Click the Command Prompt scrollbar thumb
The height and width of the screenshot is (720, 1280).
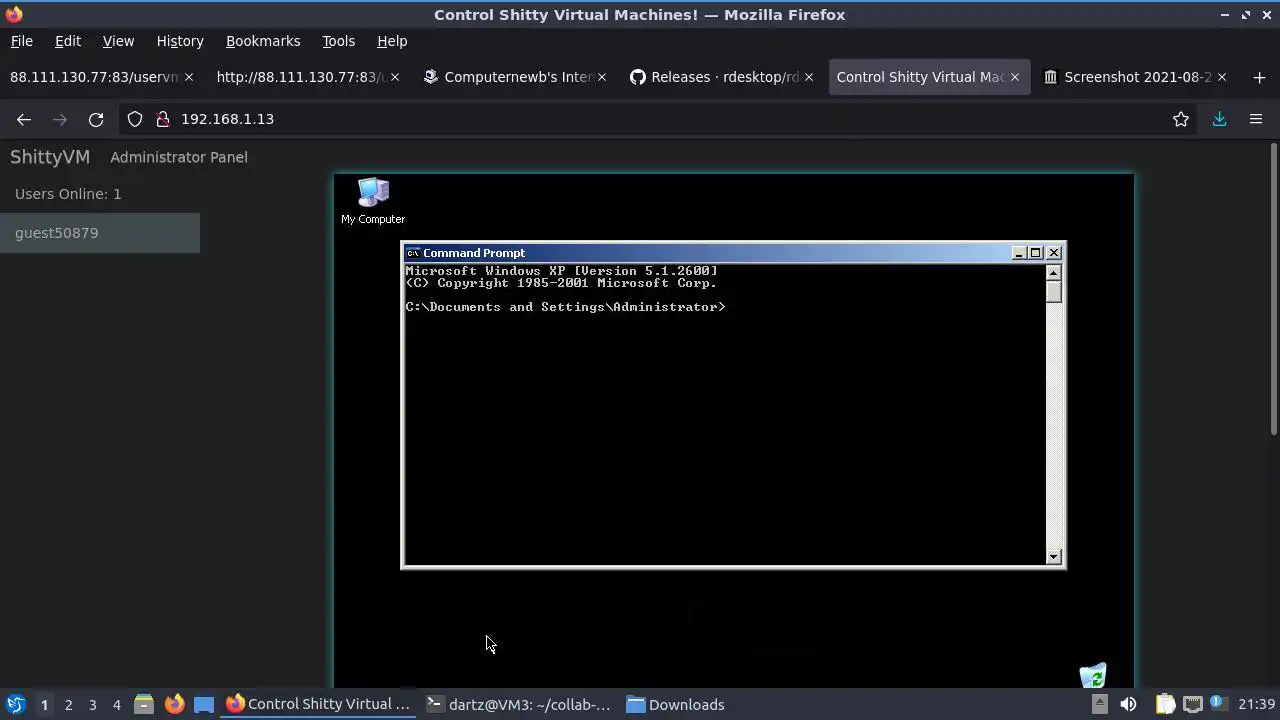[1054, 292]
